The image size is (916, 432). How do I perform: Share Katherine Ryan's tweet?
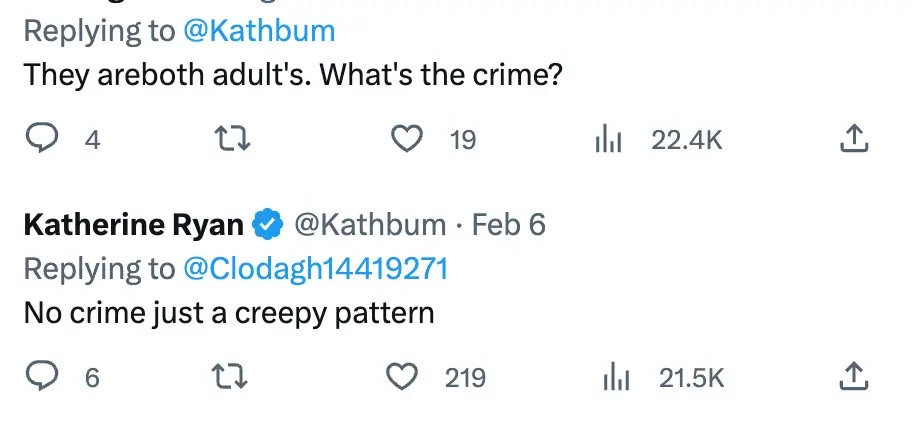click(853, 376)
